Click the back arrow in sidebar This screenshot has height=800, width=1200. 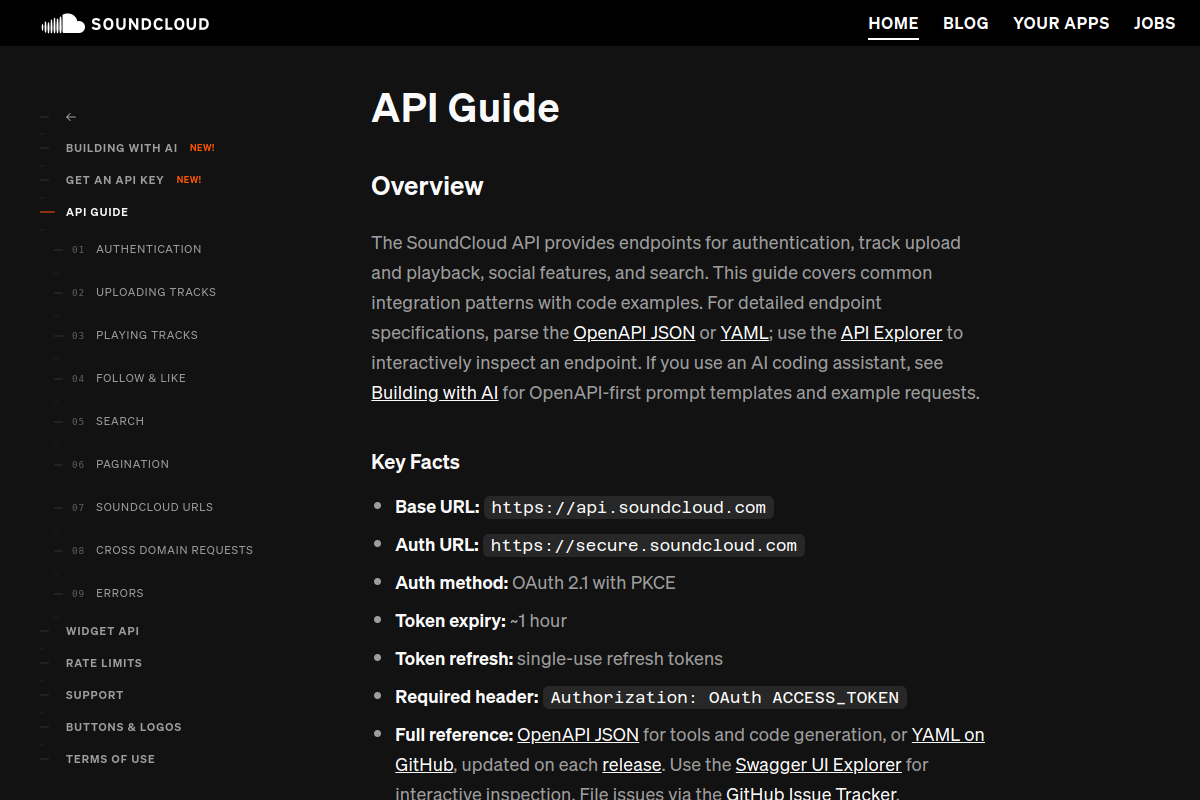coord(71,117)
